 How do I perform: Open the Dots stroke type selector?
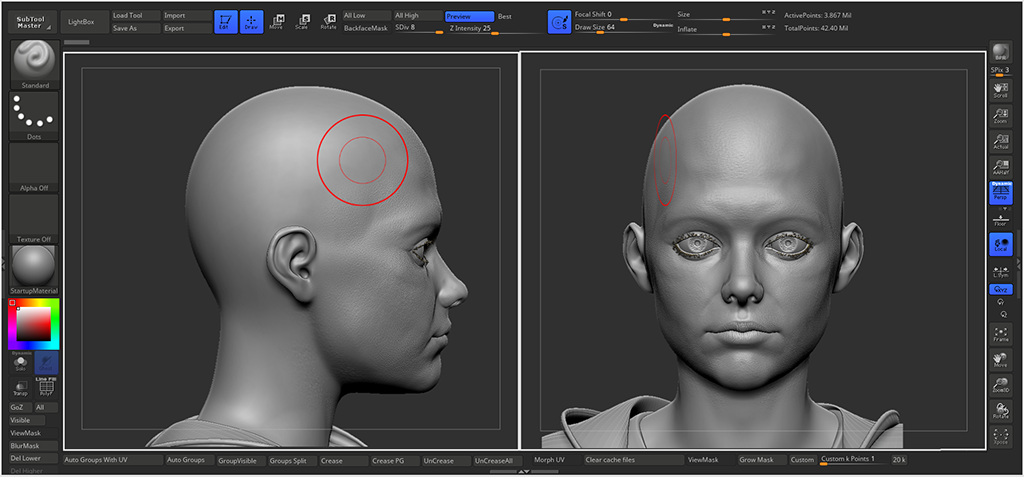click(34, 116)
